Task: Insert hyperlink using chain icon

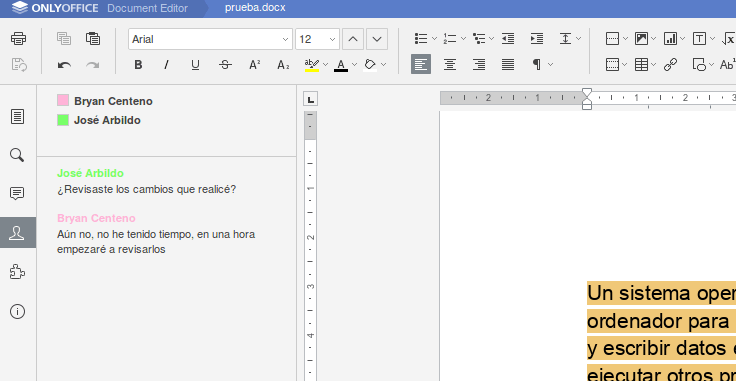Action: click(670, 64)
